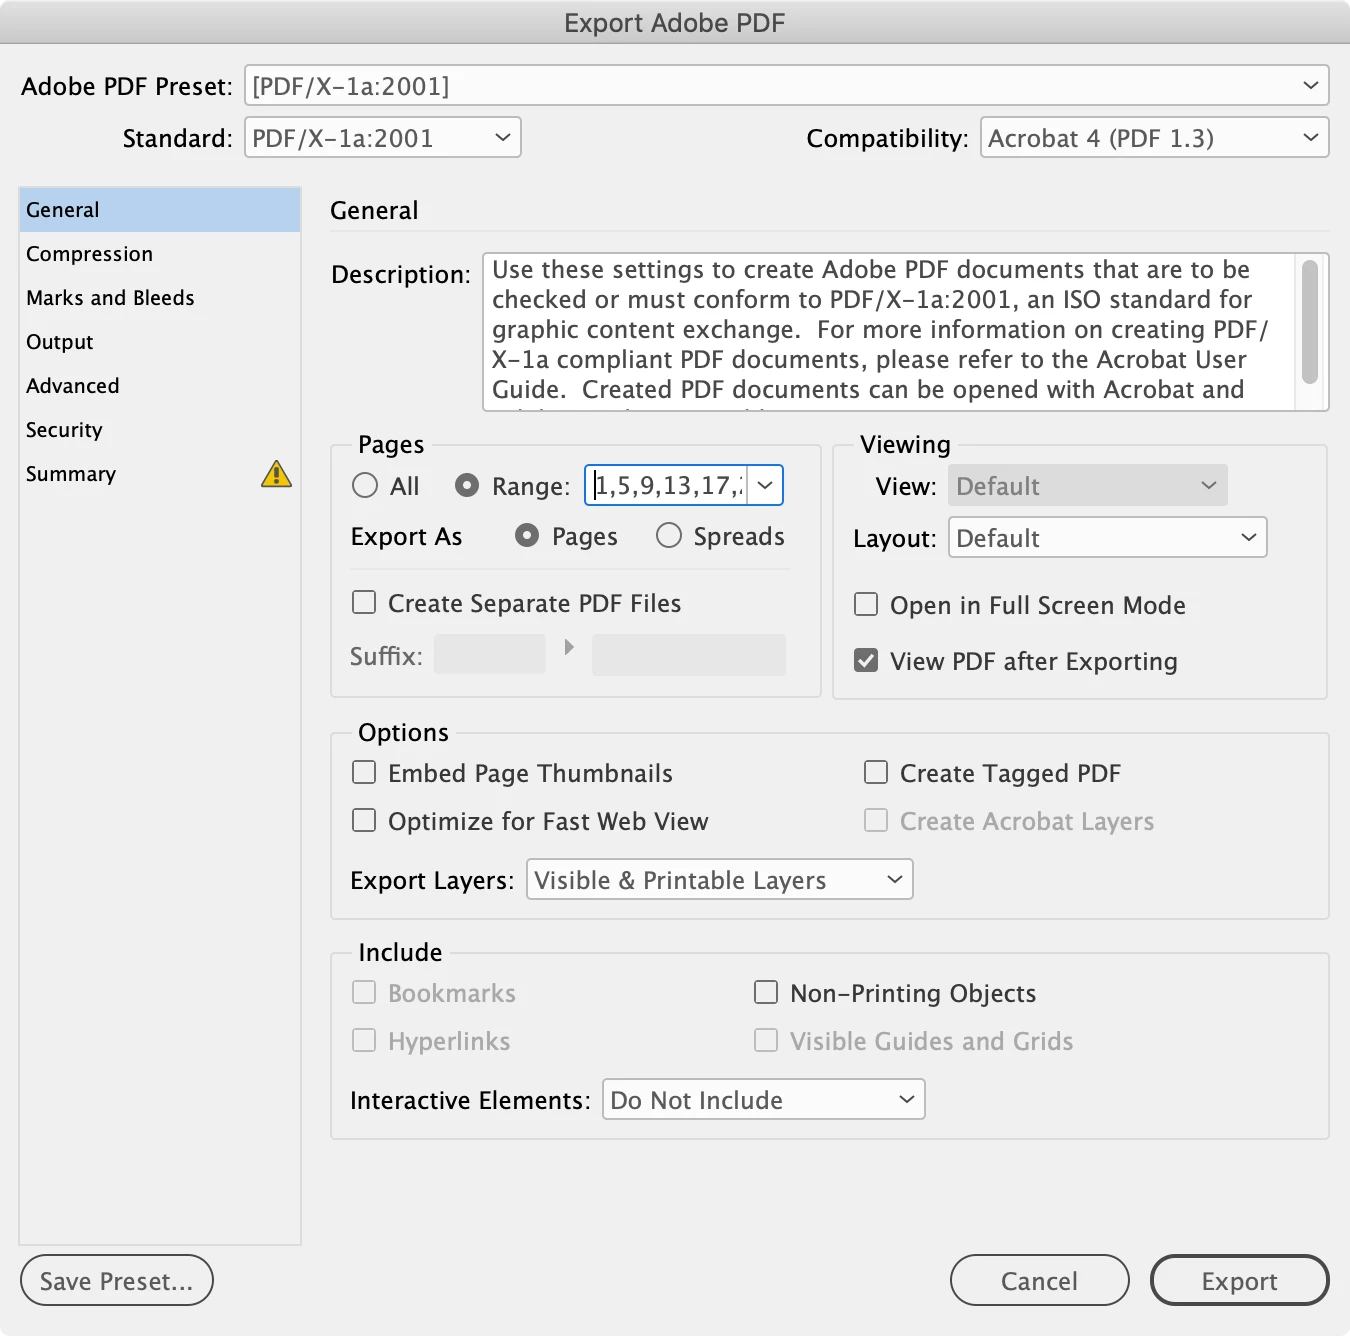Open the Interactive Elements dropdown
The width and height of the screenshot is (1350, 1336).
(763, 1100)
